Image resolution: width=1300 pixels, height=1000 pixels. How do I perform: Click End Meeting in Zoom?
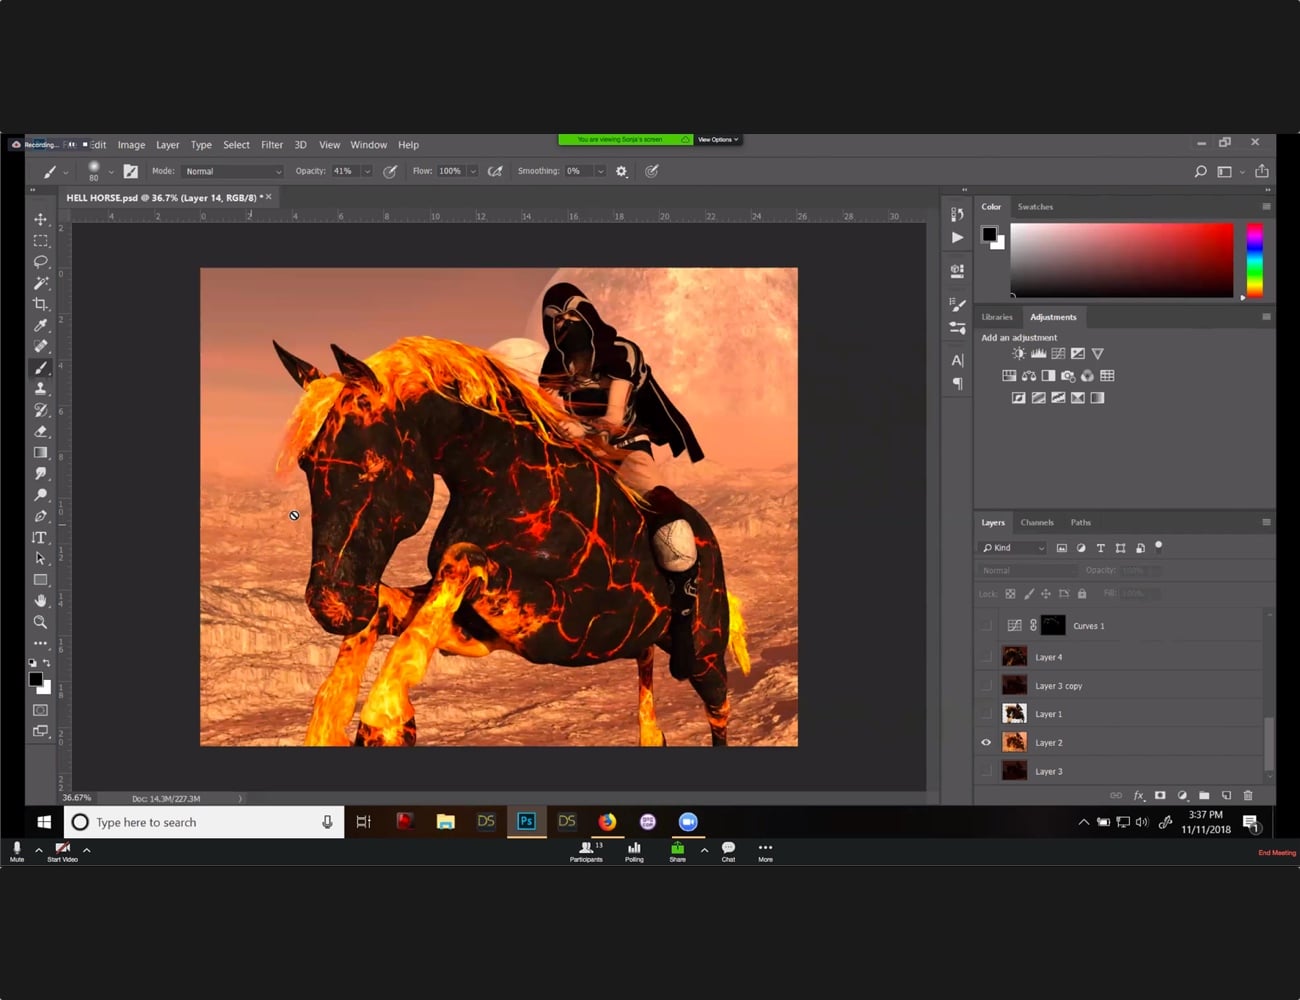(1276, 853)
